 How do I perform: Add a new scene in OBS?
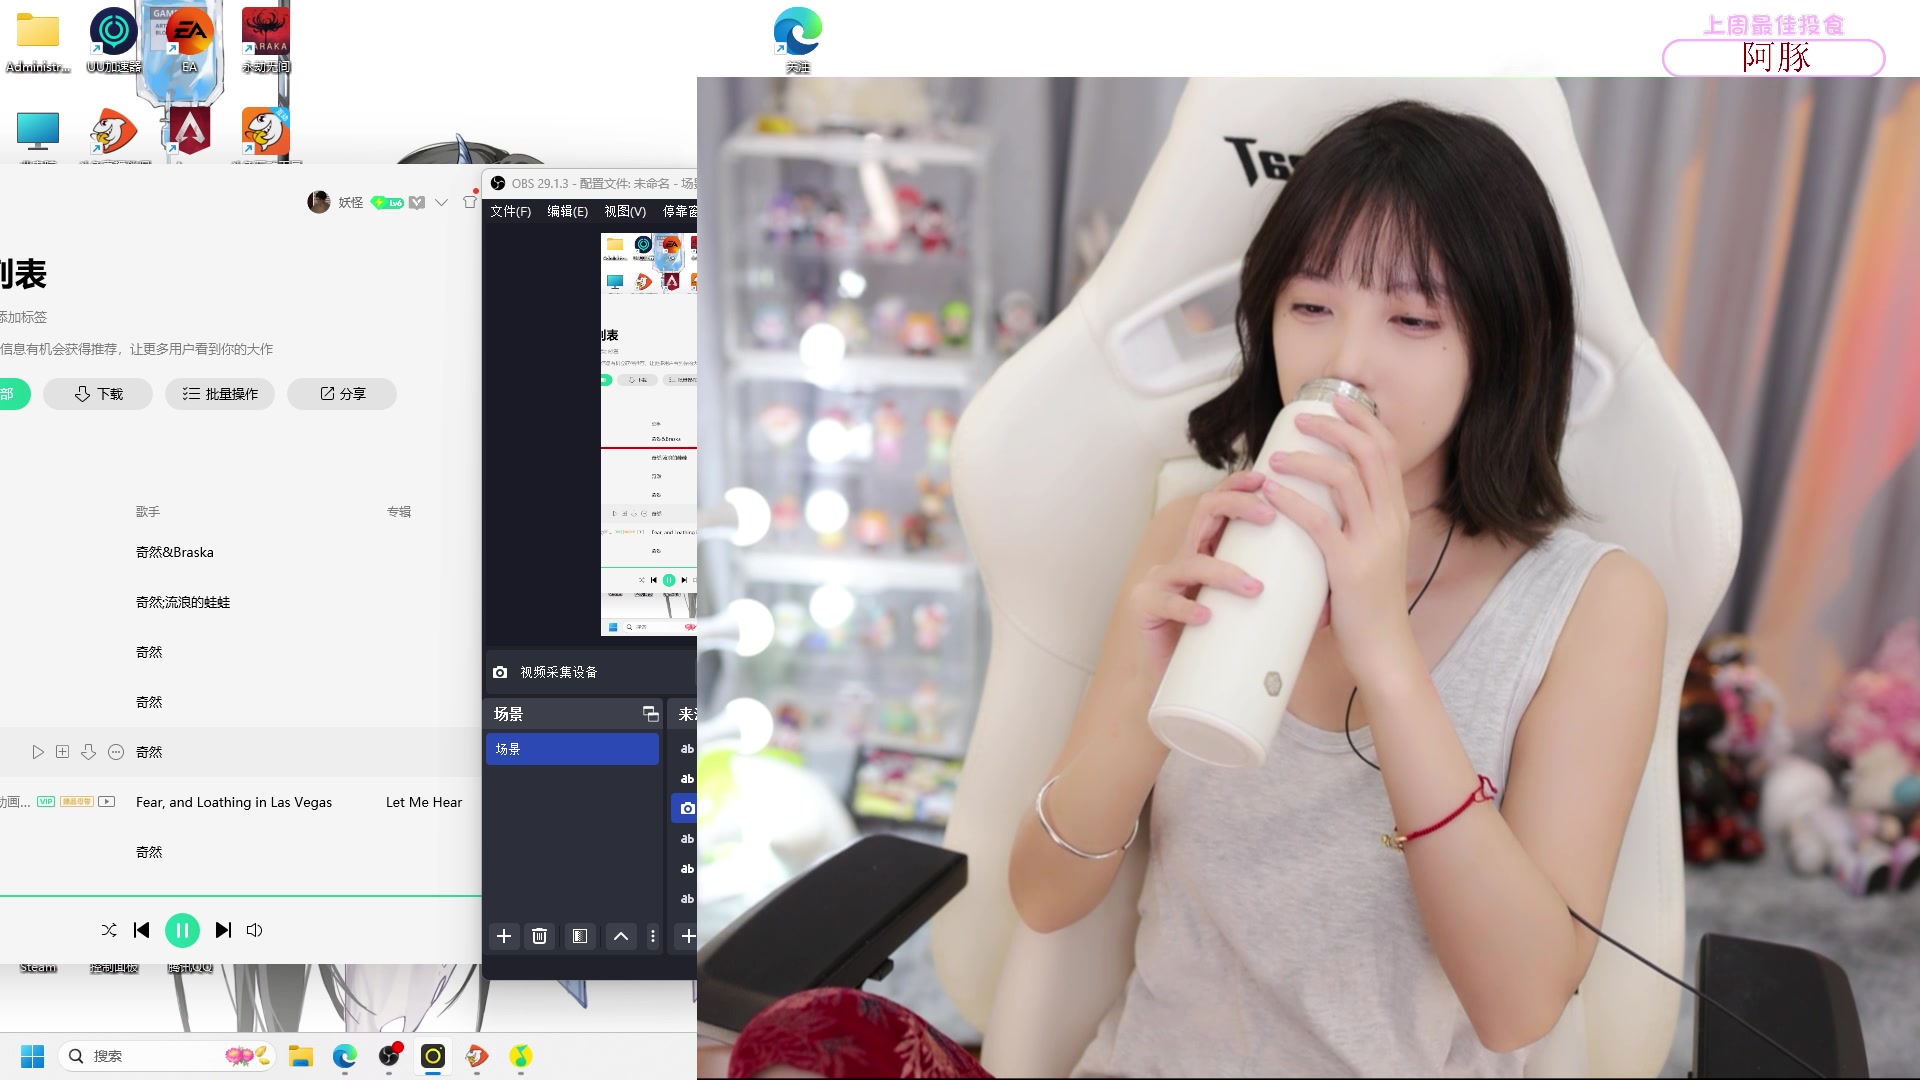(x=504, y=936)
